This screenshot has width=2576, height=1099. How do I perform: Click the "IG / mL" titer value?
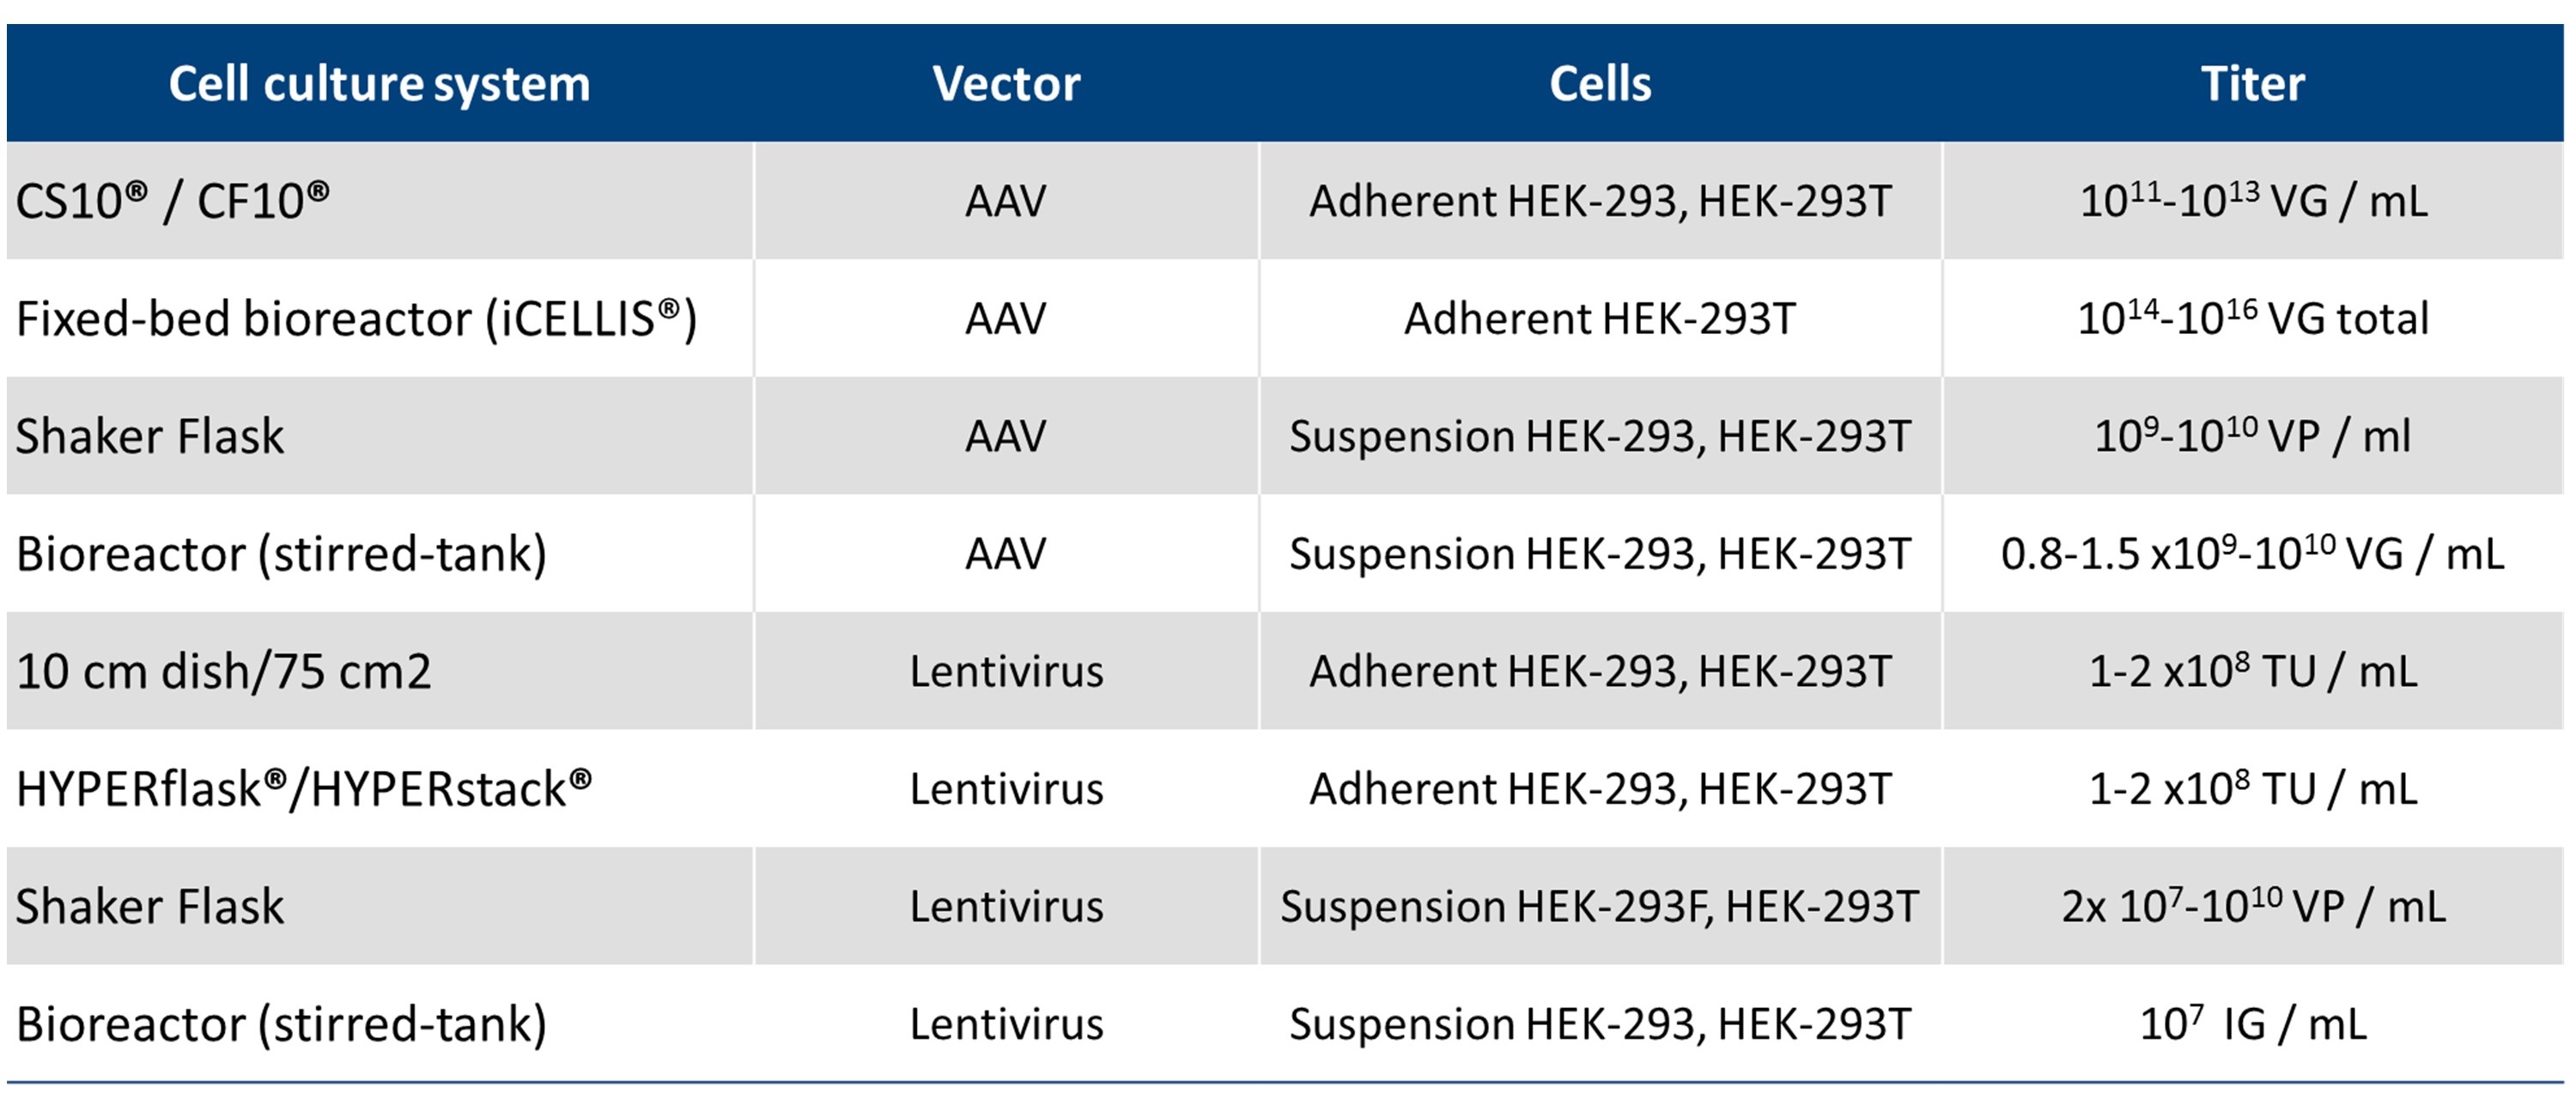(2253, 1024)
